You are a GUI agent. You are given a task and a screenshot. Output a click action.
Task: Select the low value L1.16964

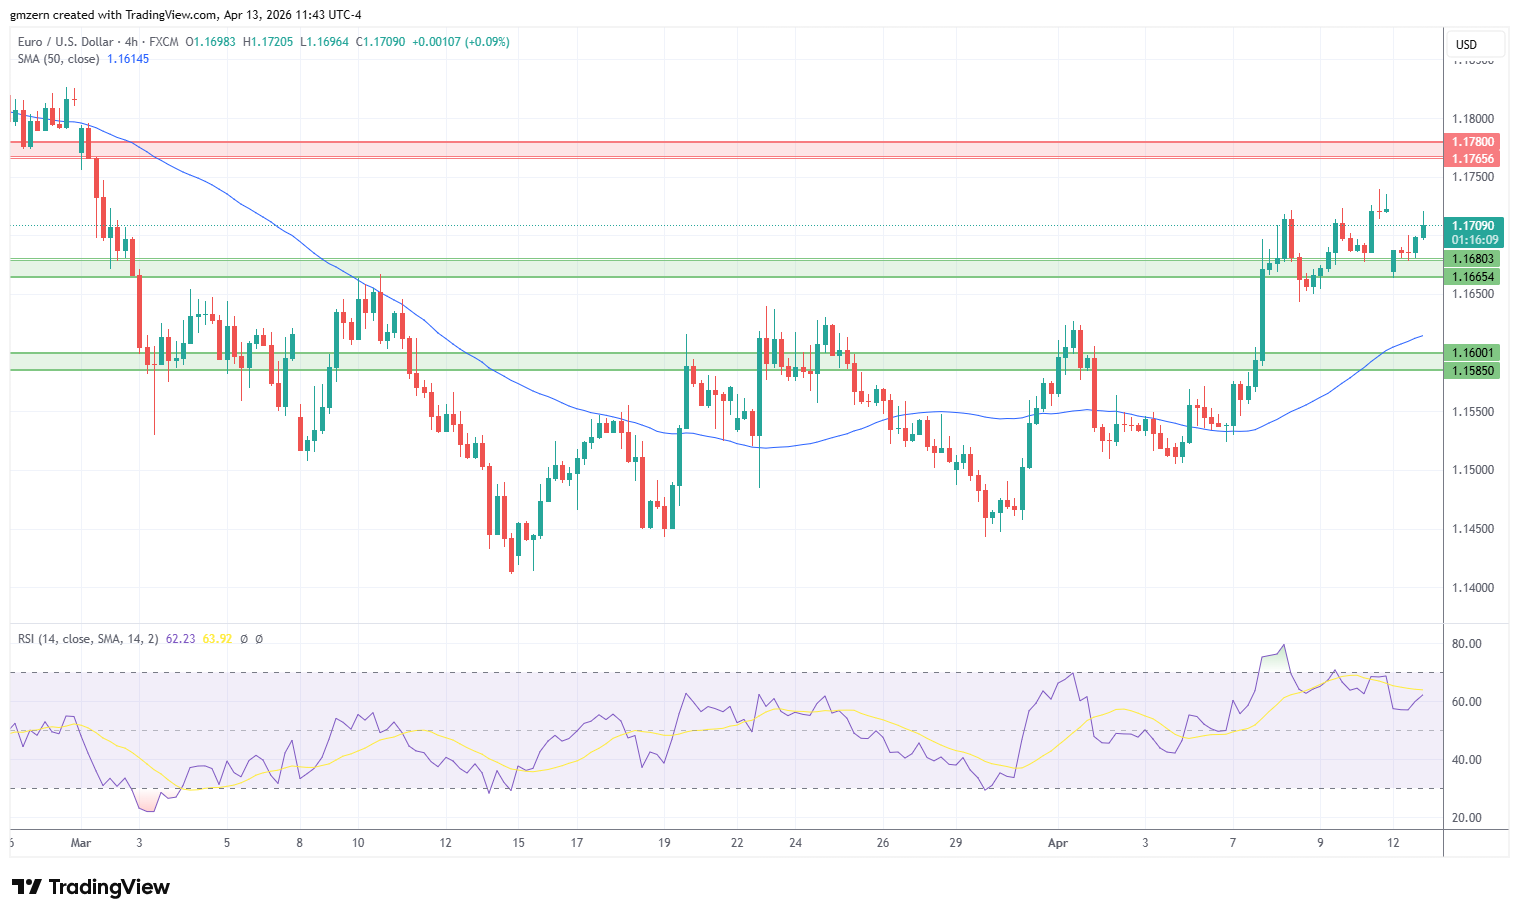324,42
